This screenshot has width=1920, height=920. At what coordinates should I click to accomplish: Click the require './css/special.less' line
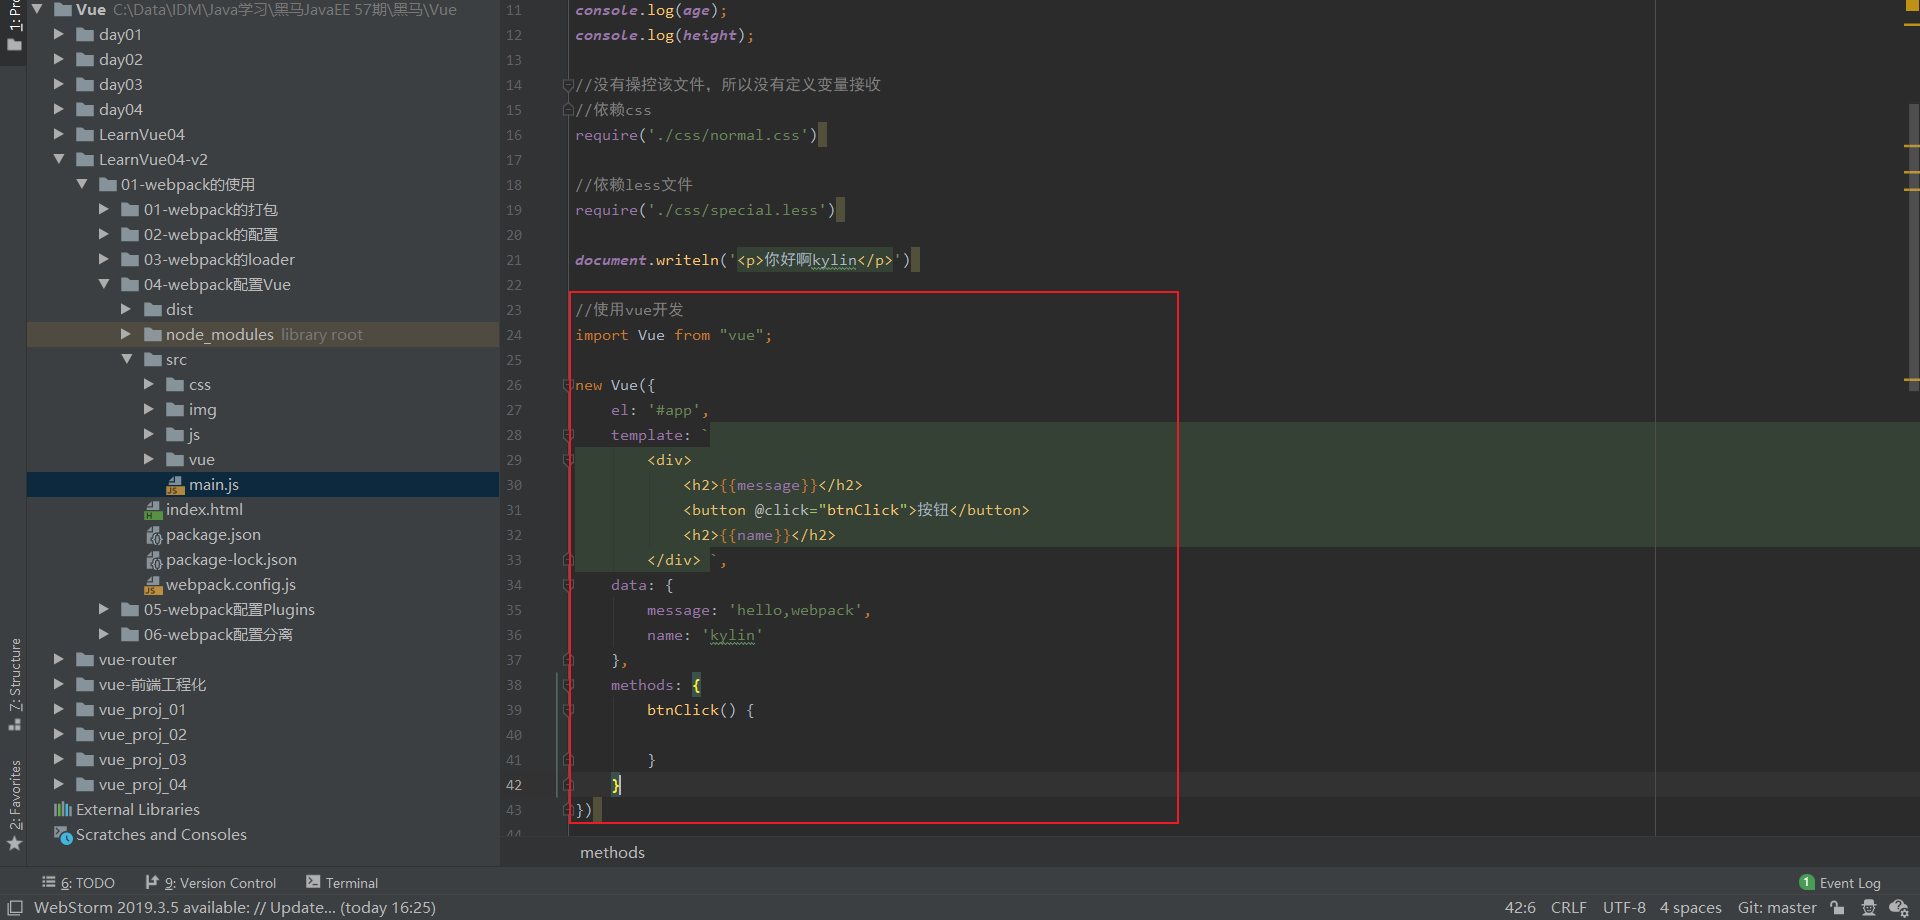tap(705, 210)
